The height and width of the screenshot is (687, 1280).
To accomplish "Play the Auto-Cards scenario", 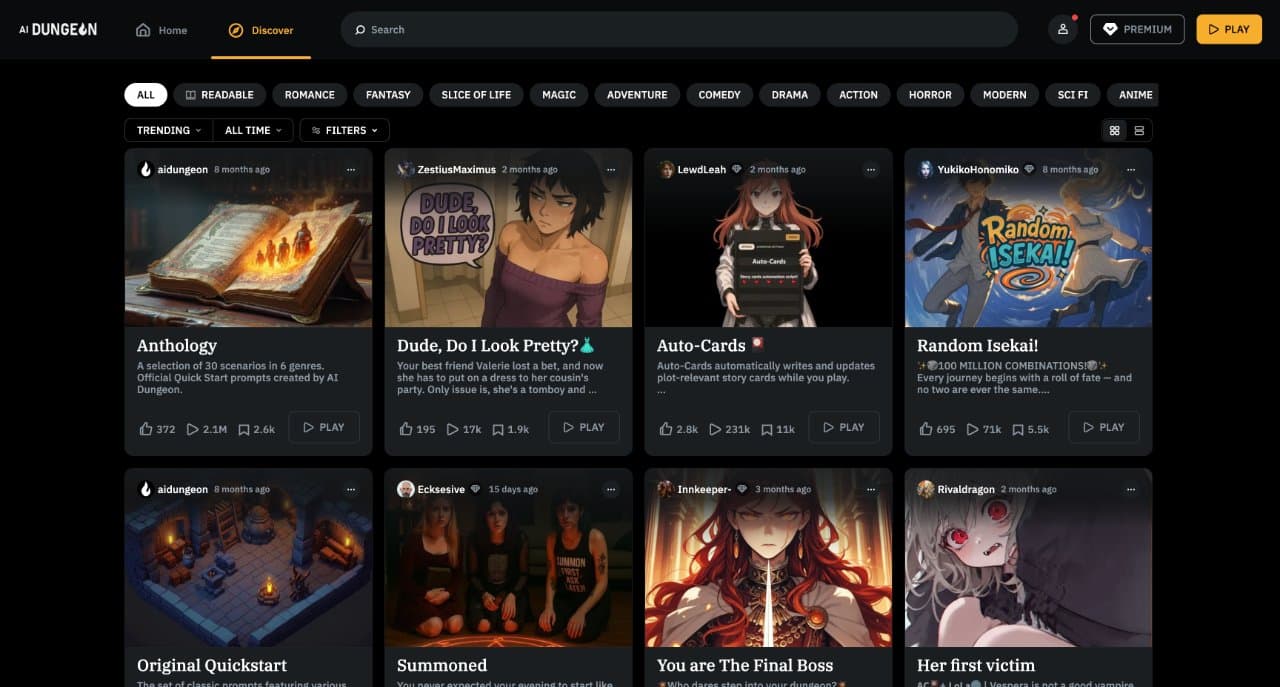I will click(844, 427).
